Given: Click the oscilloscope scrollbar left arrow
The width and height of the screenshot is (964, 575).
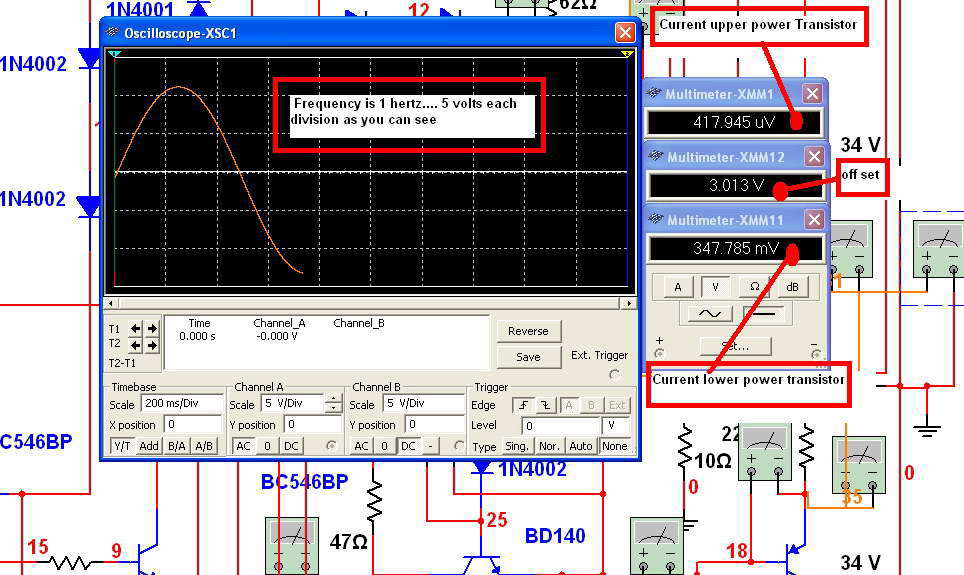Looking at the screenshot, I should pos(111,303).
